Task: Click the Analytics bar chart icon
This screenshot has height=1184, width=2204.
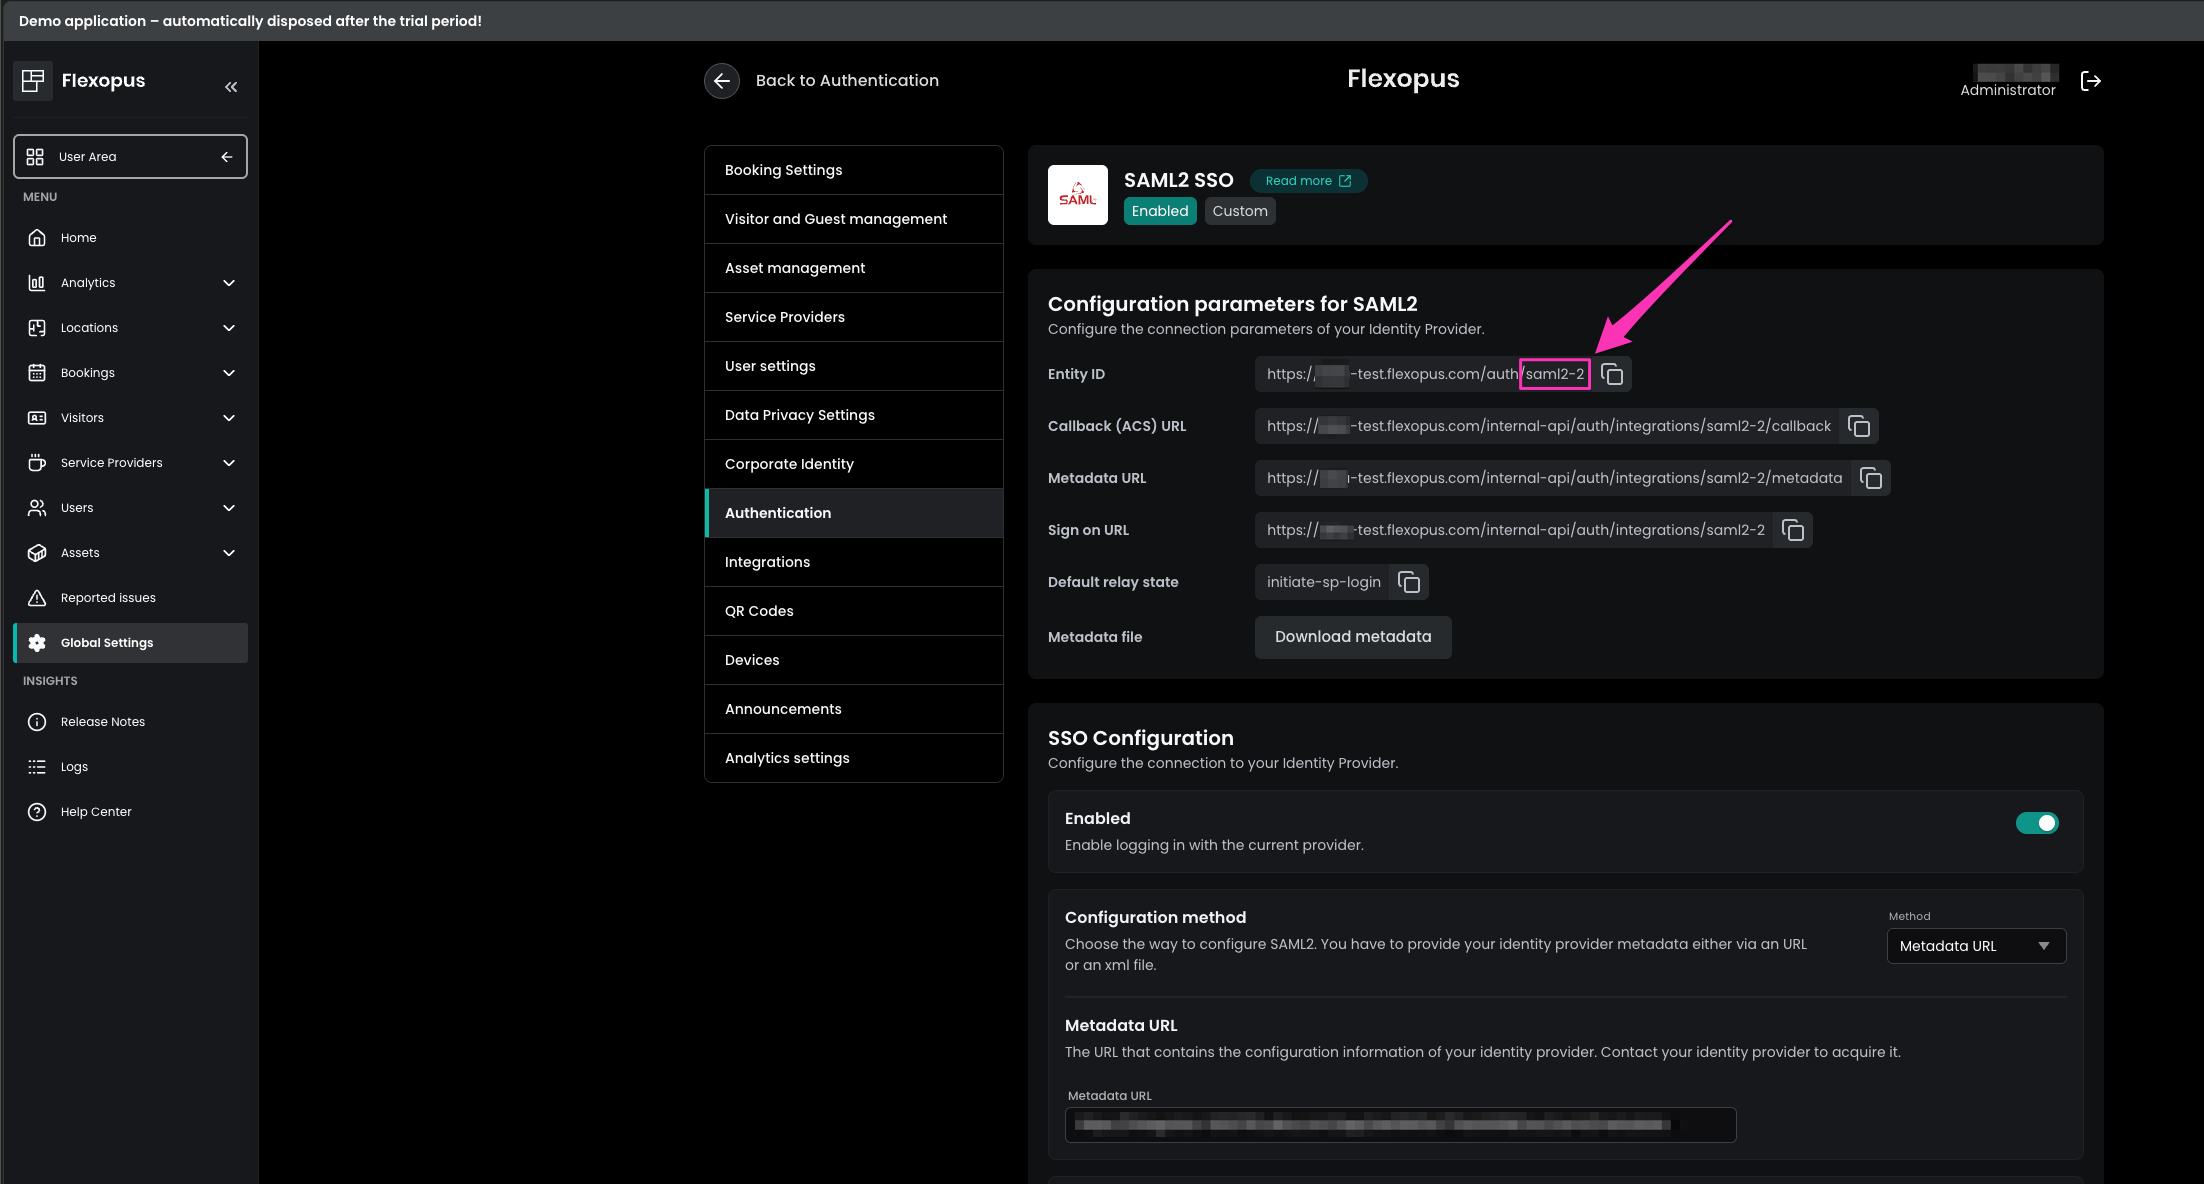Action: point(37,283)
